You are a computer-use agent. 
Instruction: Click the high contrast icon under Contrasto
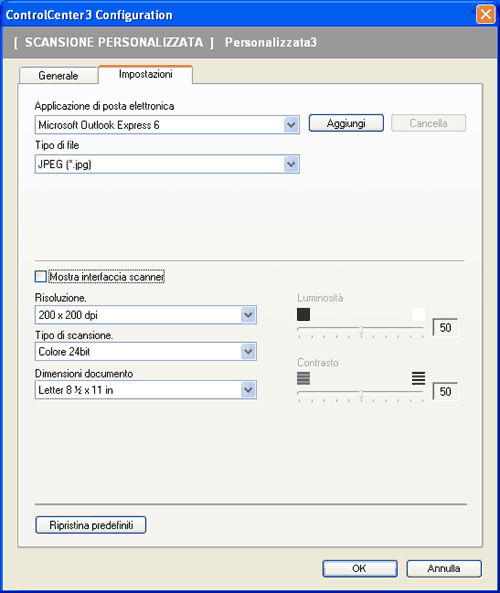tap(418, 378)
